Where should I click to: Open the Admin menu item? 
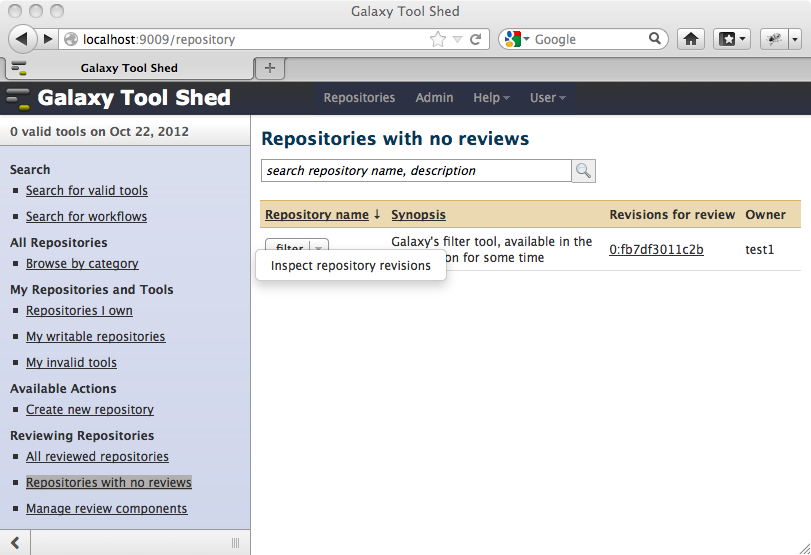[434, 98]
